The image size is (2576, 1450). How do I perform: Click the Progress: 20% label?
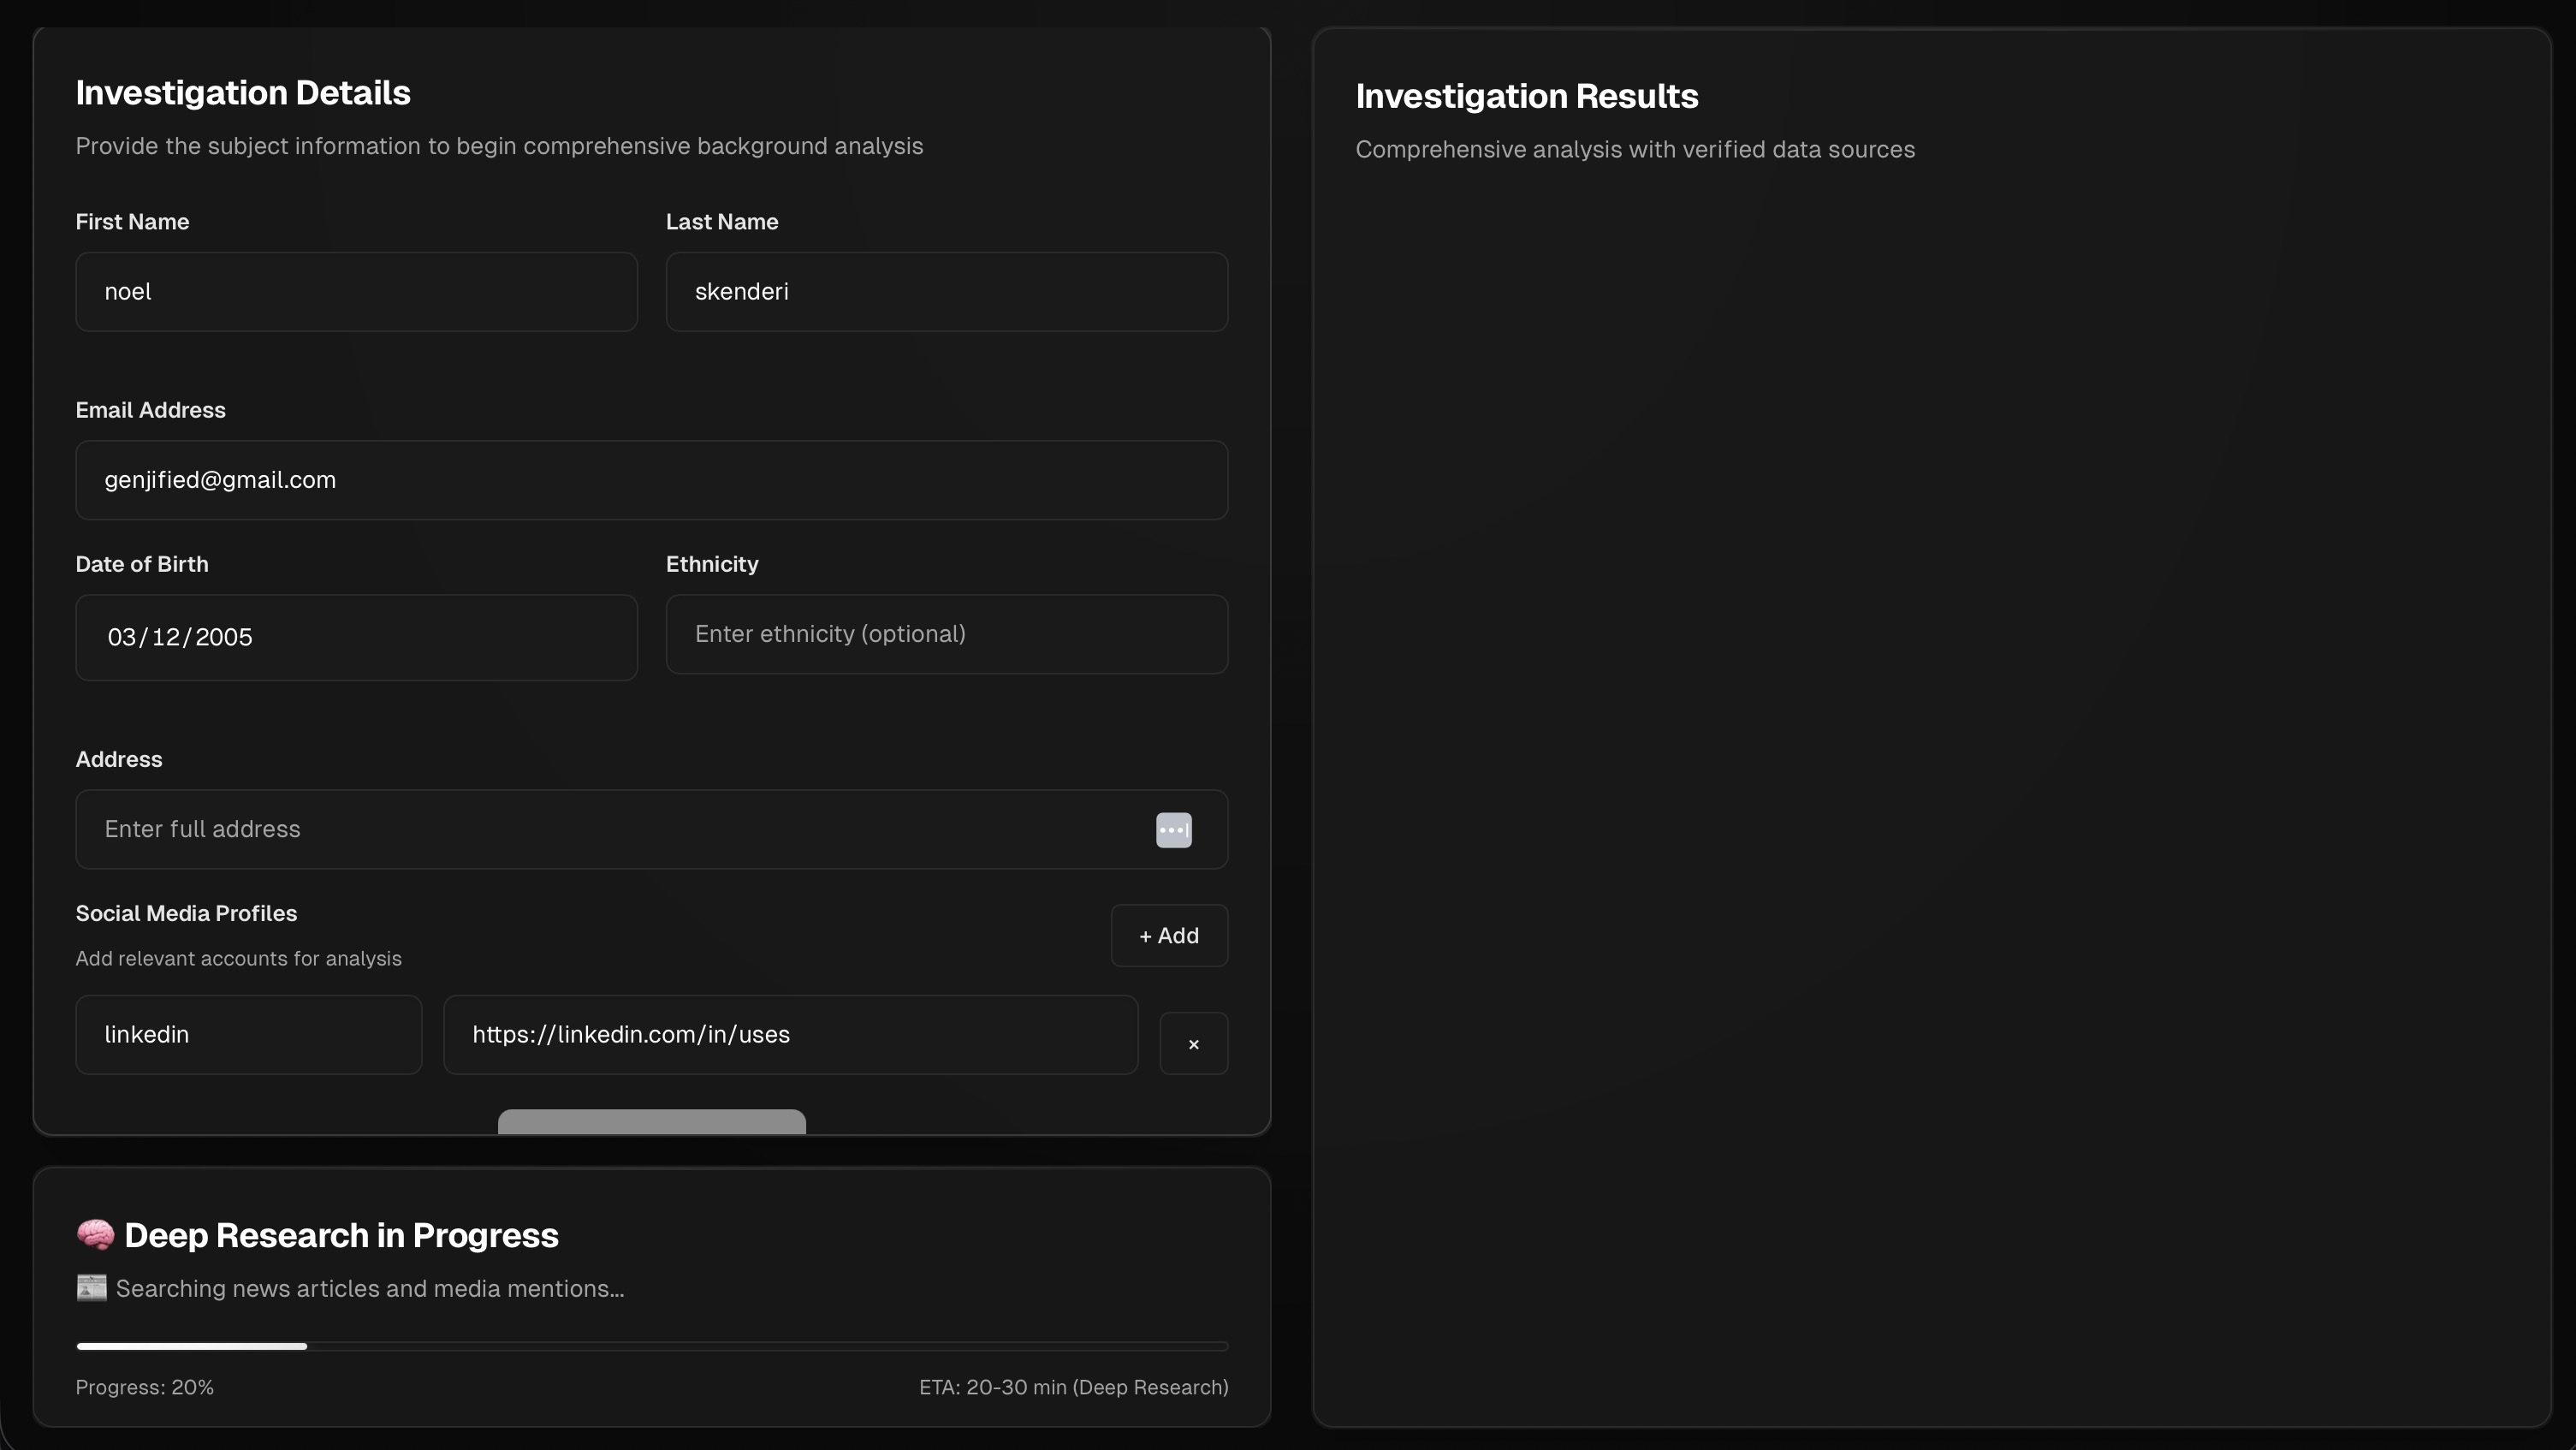pyautogui.click(x=144, y=1387)
